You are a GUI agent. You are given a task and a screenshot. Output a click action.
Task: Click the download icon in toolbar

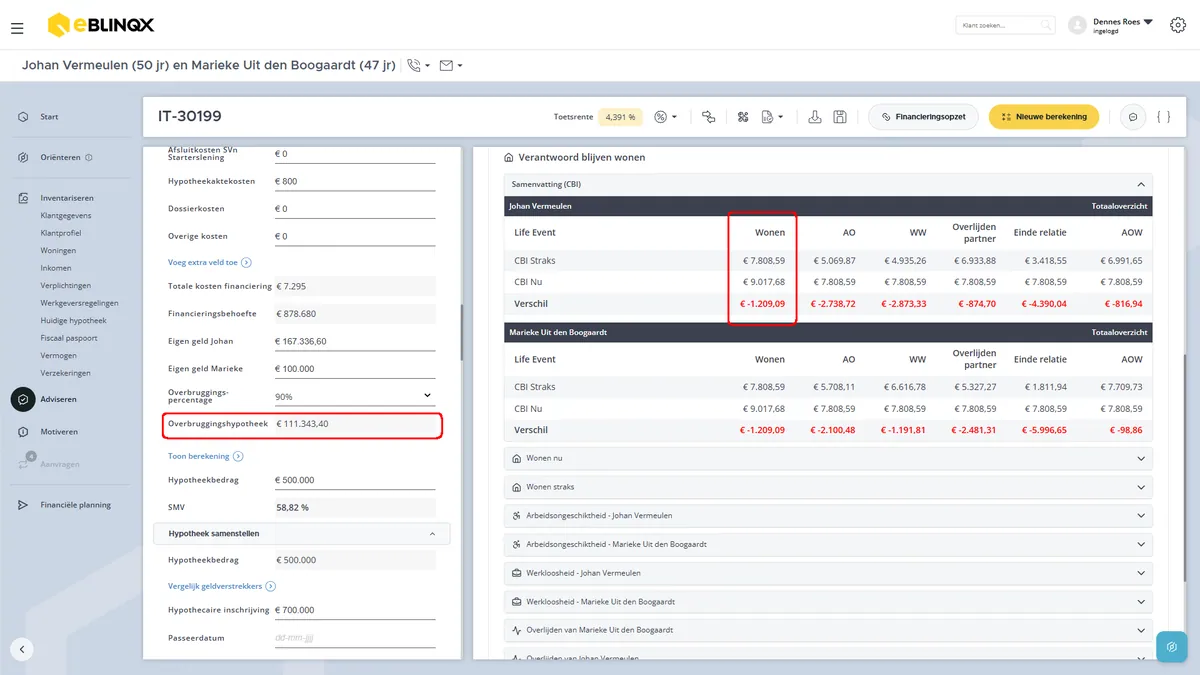pyautogui.click(x=815, y=117)
